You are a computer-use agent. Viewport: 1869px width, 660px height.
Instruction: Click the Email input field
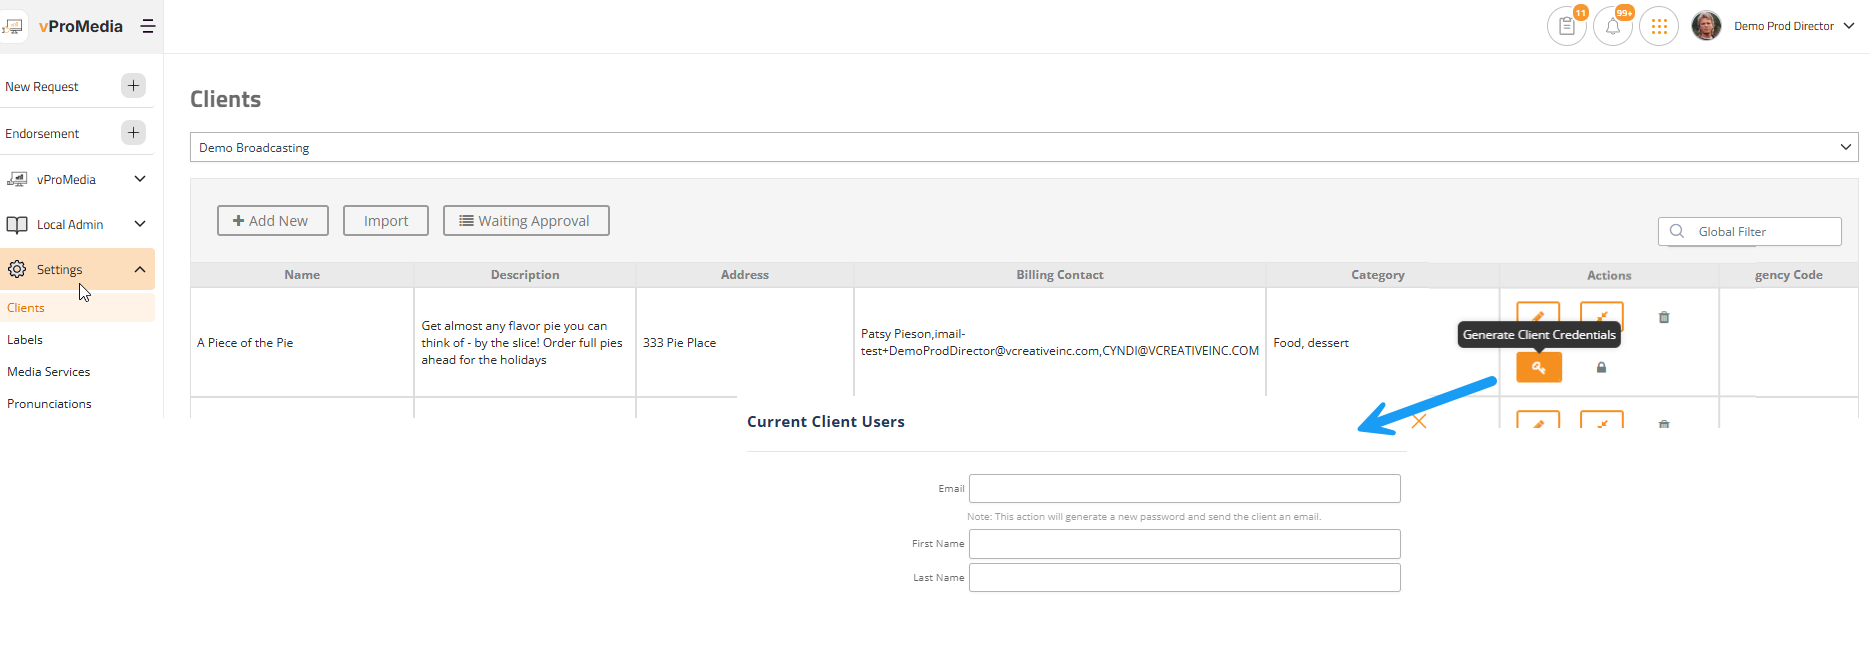(1184, 489)
